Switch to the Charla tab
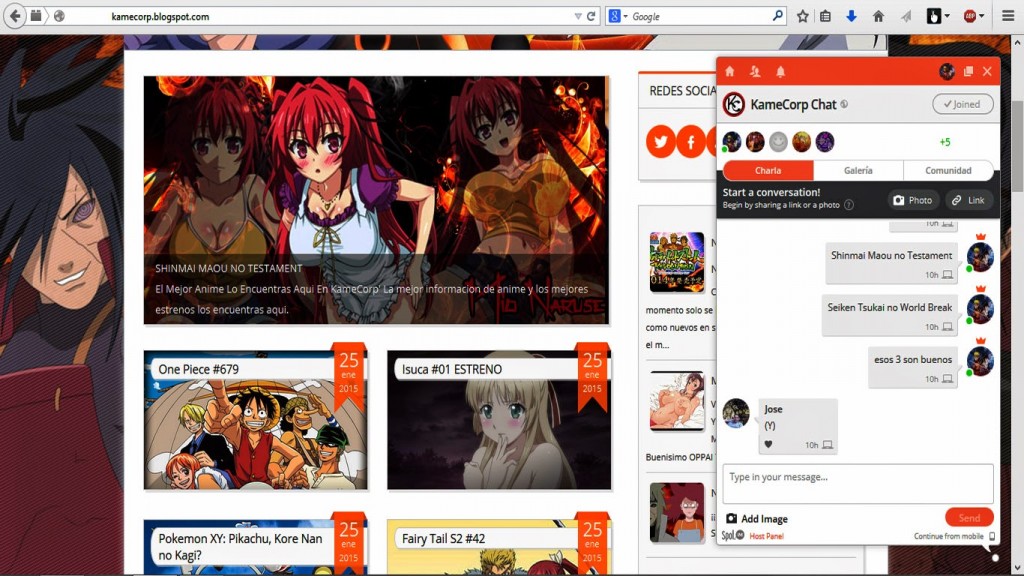This screenshot has height=576, width=1024. [x=768, y=170]
